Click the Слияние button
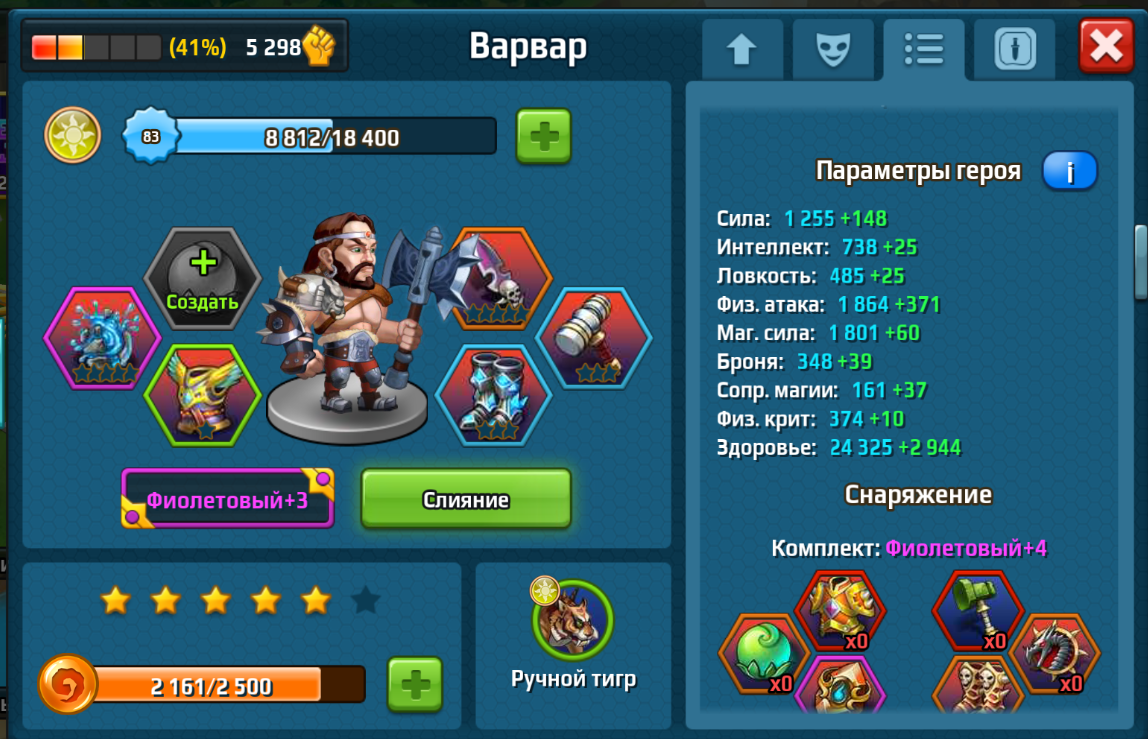The image size is (1148, 739). tap(466, 499)
